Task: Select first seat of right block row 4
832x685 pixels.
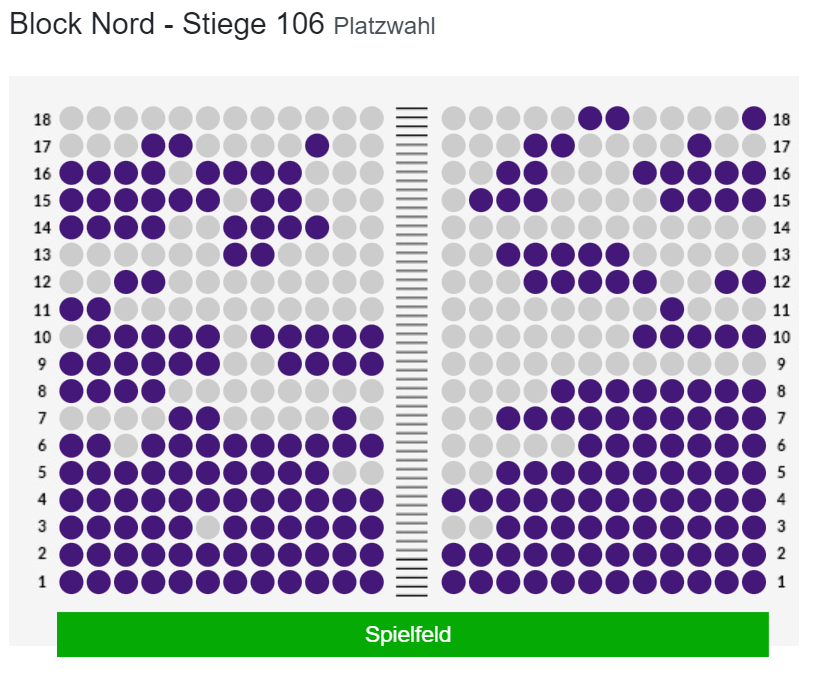Action: click(x=453, y=500)
